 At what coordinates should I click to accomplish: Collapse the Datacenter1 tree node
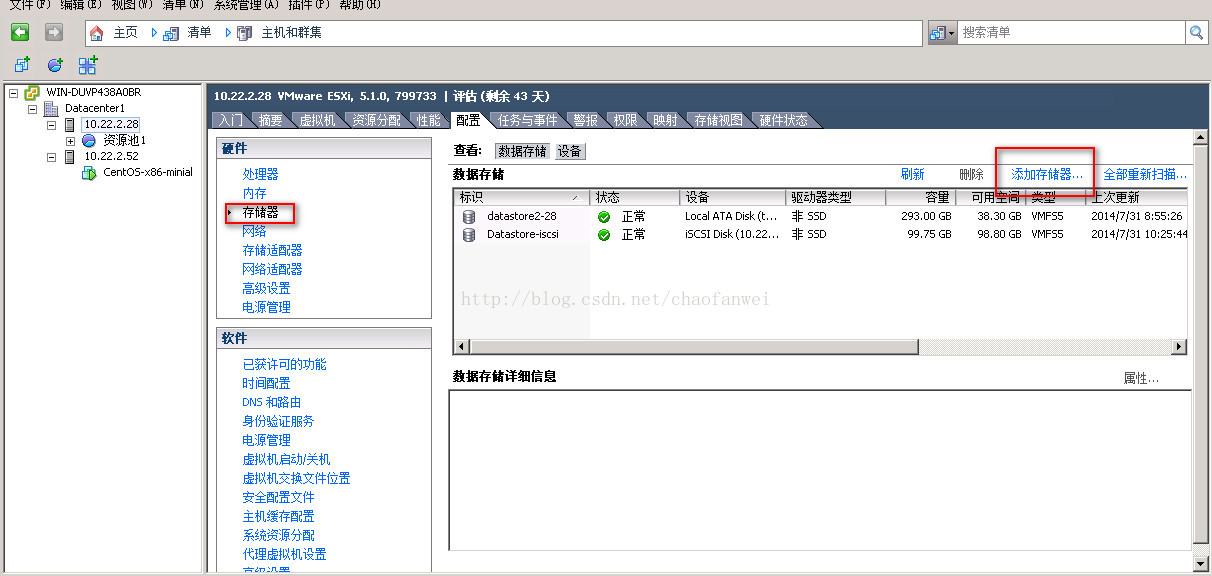32,109
